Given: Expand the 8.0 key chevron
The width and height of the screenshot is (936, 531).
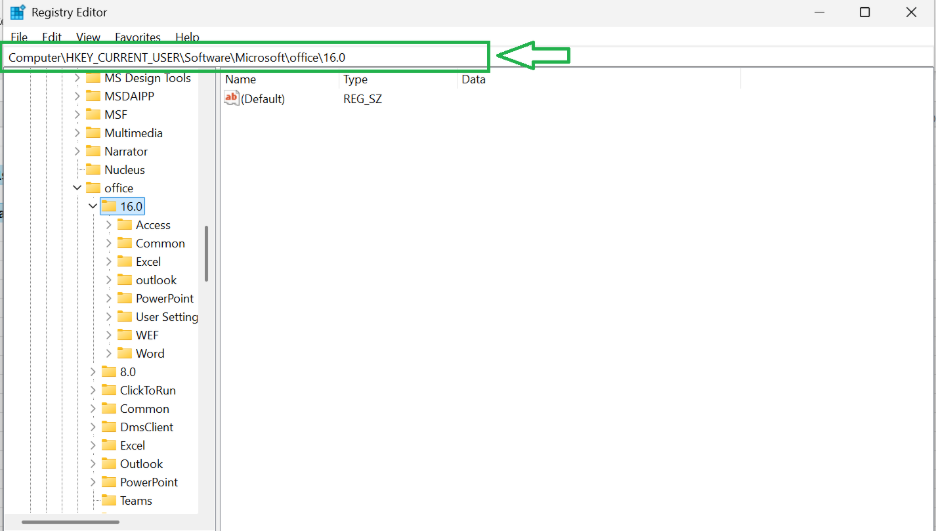Looking at the screenshot, I should pyautogui.click(x=93, y=372).
